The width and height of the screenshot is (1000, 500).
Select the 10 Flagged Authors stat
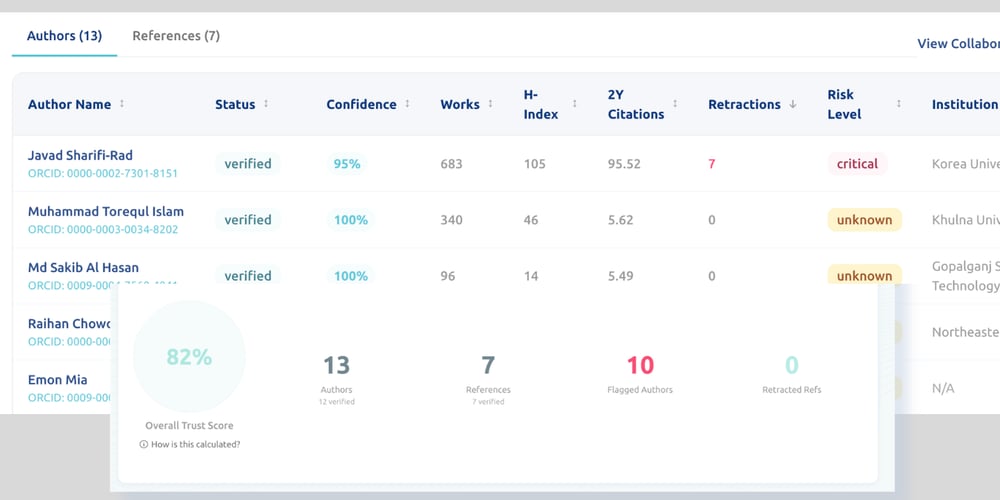click(640, 371)
